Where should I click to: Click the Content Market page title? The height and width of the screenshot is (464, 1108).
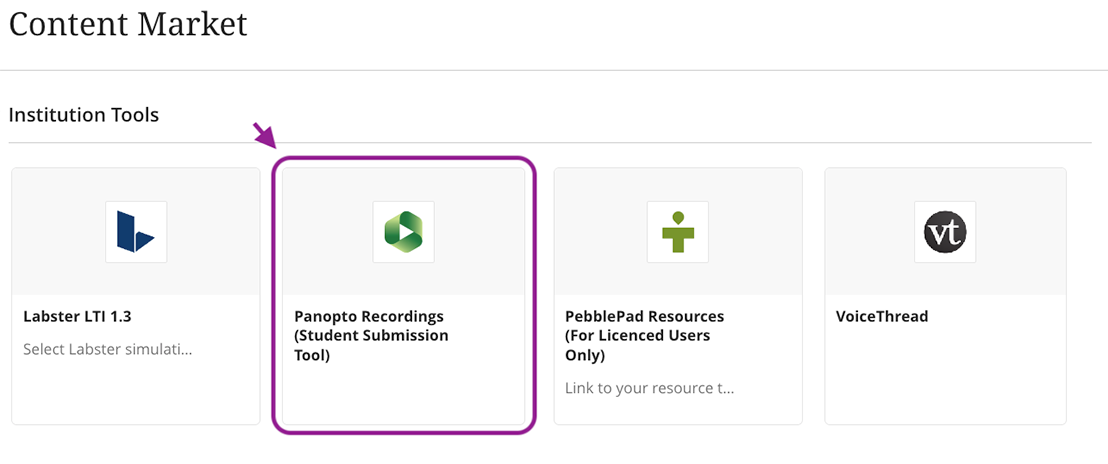click(128, 24)
